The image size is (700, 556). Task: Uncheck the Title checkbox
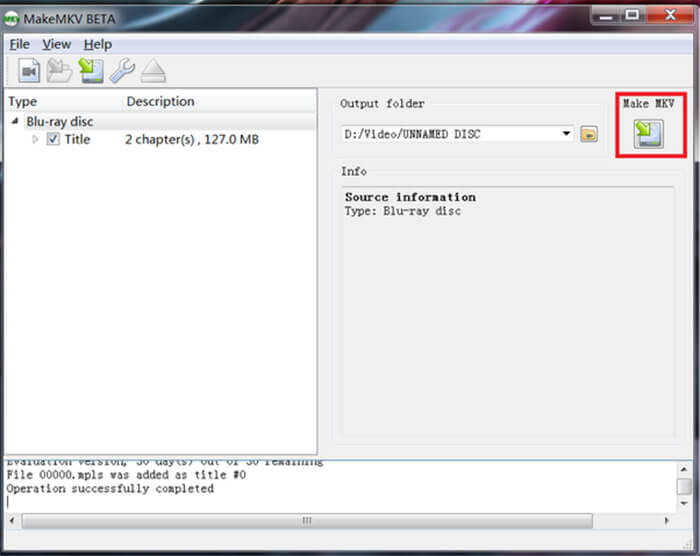pos(53,139)
